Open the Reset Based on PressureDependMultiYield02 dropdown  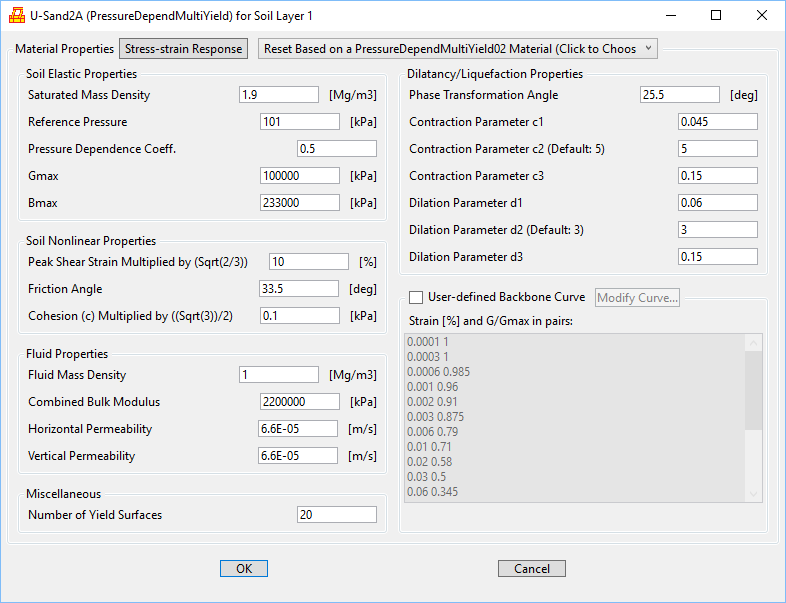[457, 48]
